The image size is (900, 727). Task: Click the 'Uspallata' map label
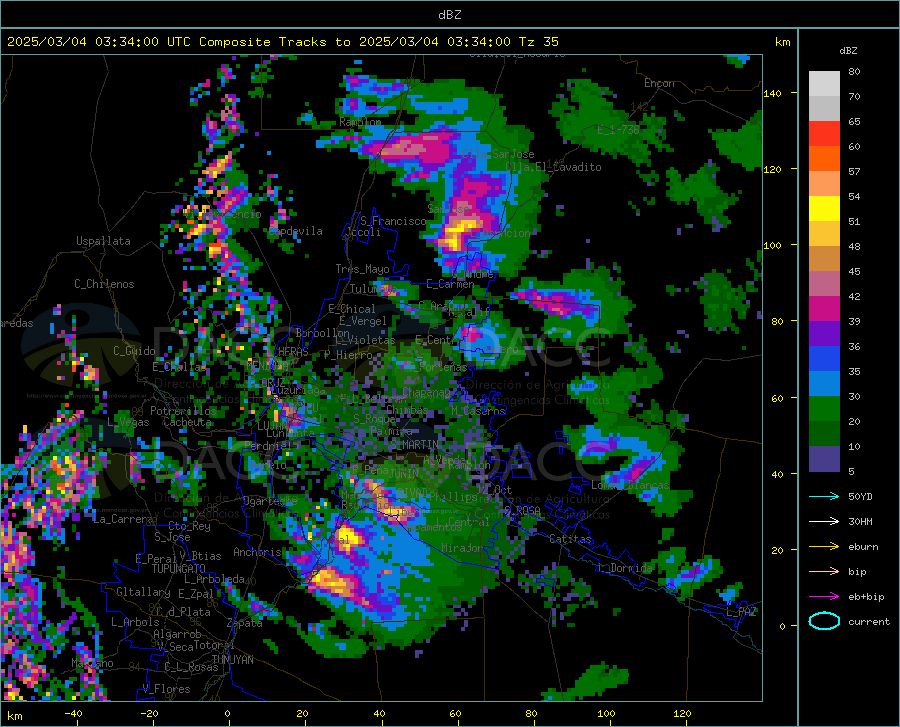(103, 241)
